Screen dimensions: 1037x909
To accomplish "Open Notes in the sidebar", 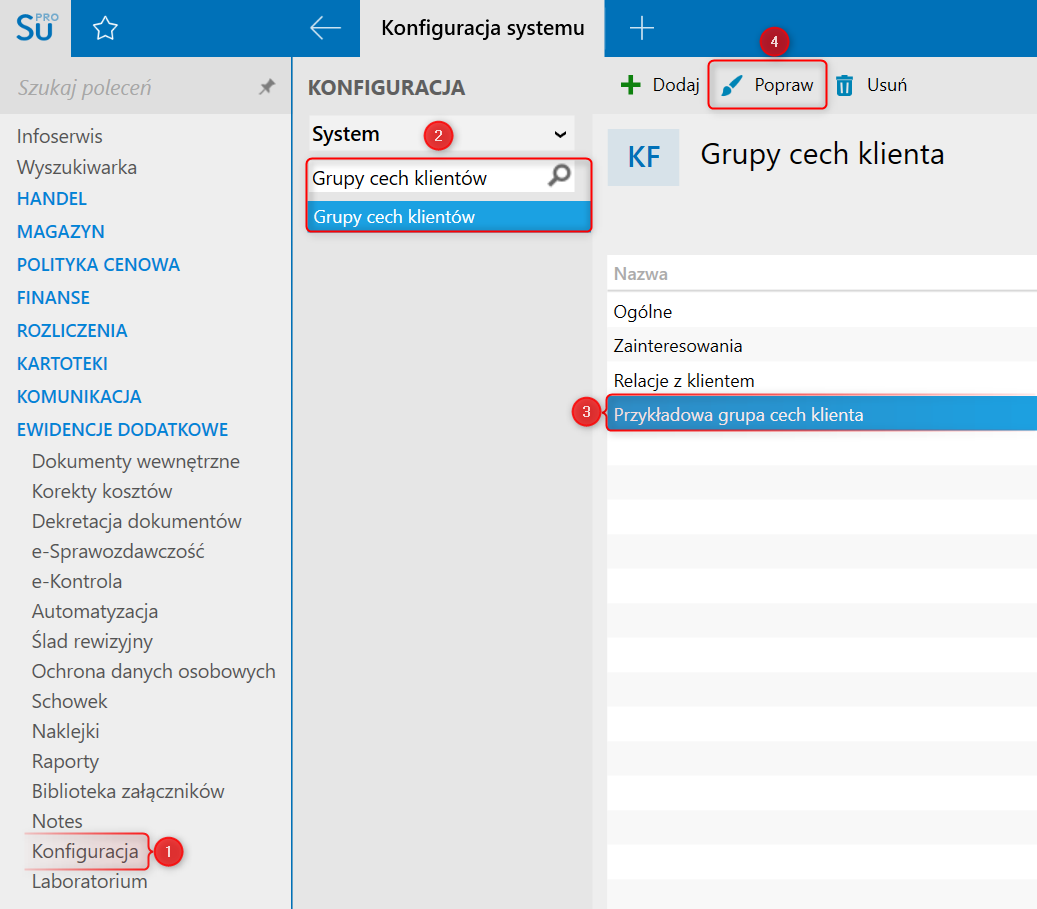I will pyautogui.click(x=58, y=821).
